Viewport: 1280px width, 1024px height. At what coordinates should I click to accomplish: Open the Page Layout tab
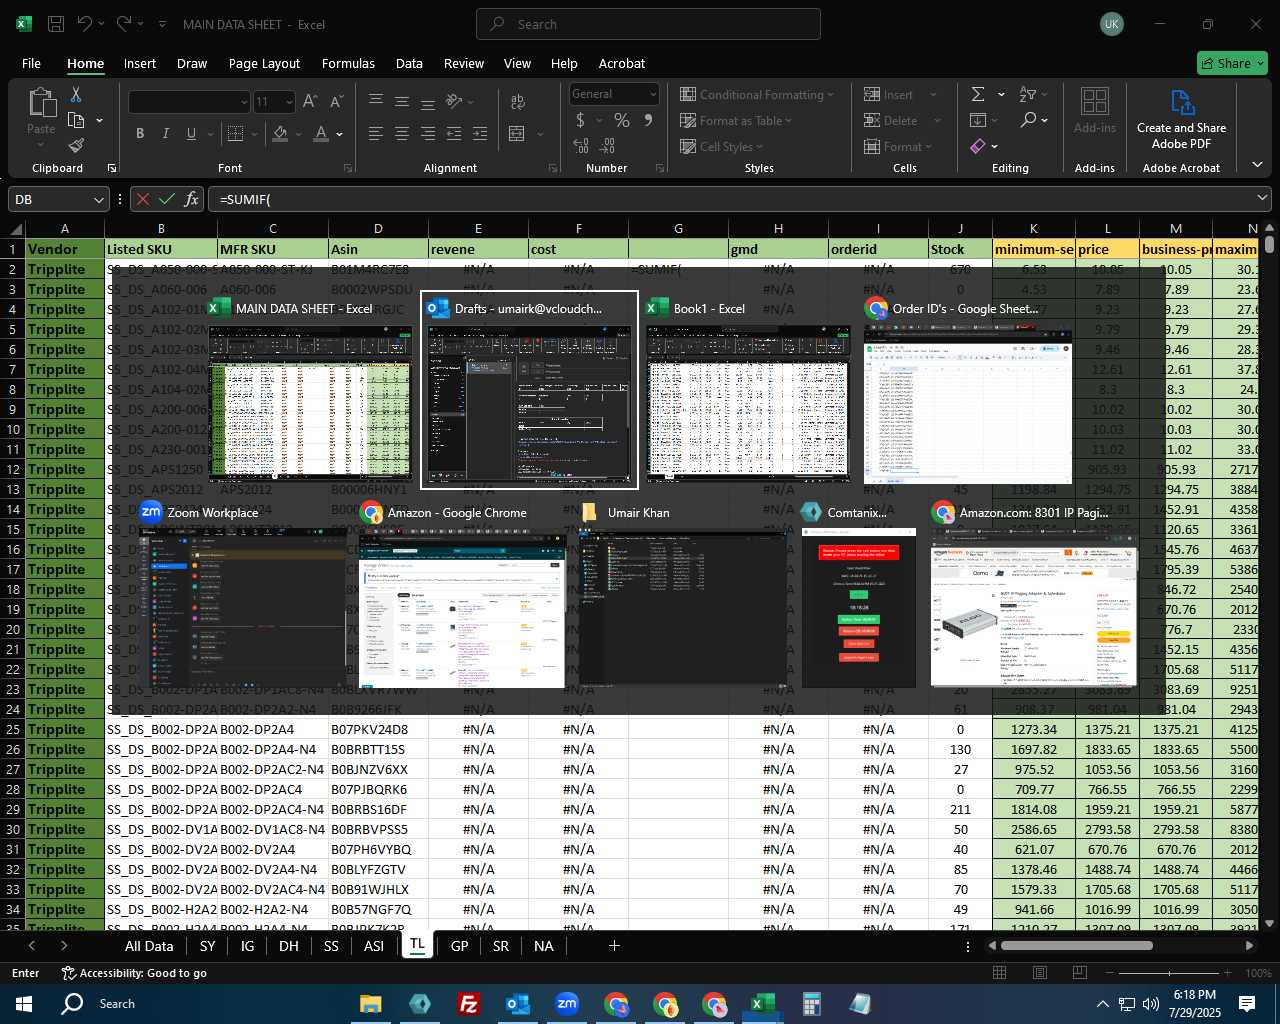[264, 63]
